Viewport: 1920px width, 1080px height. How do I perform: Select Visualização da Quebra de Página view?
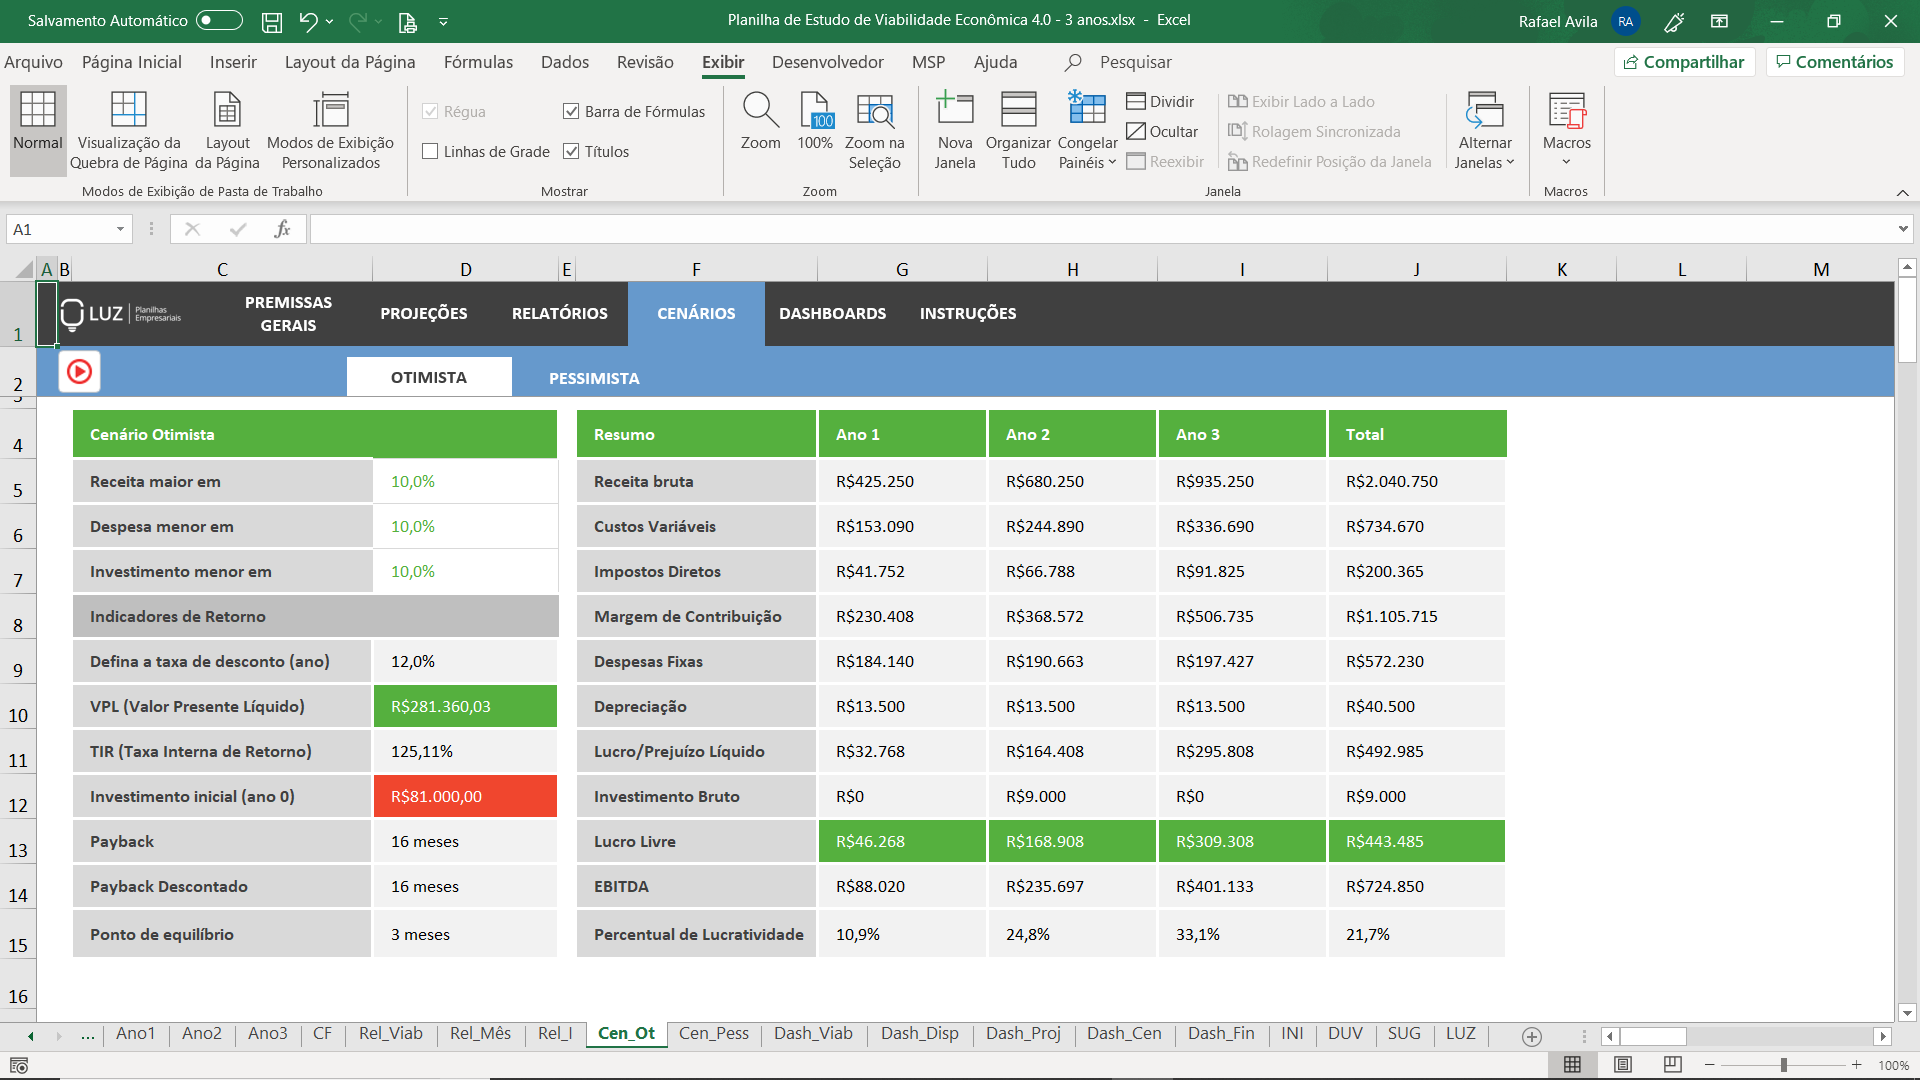point(129,110)
